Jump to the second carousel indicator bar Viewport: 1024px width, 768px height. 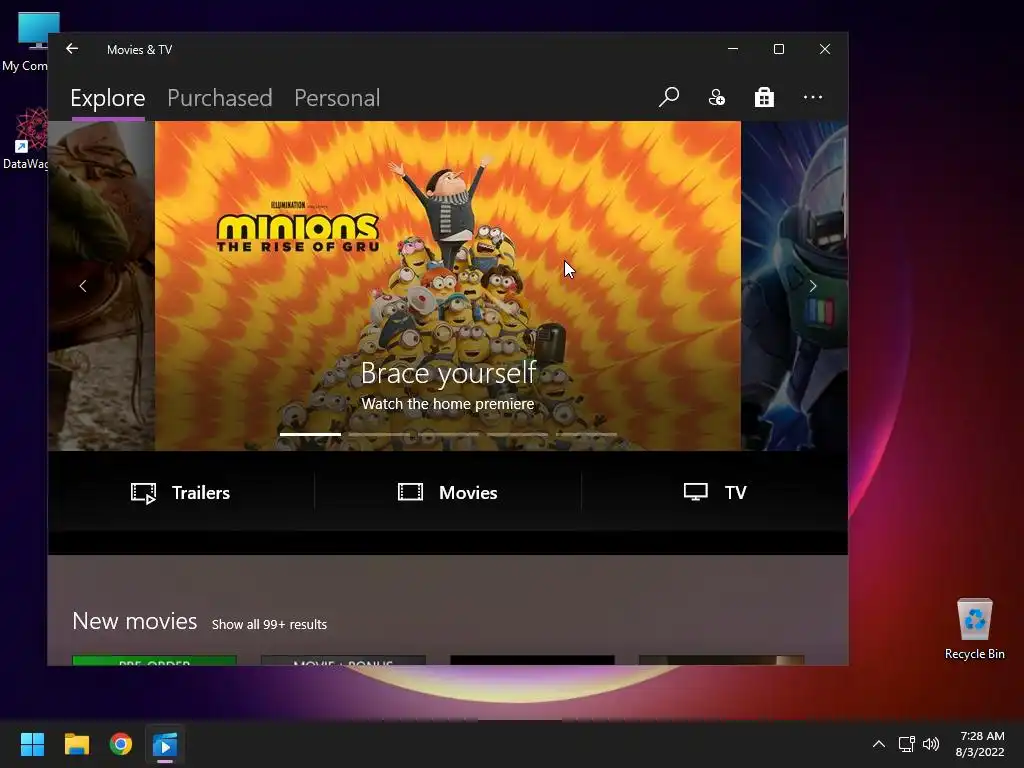click(x=379, y=434)
